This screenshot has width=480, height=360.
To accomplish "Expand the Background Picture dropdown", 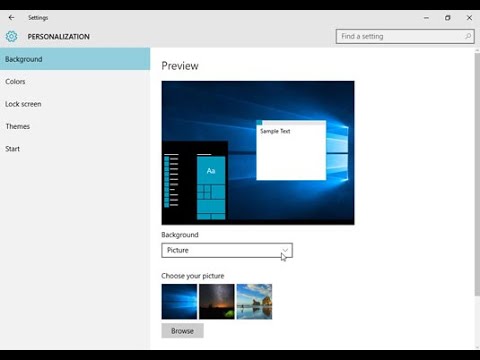I will tap(227, 250).
